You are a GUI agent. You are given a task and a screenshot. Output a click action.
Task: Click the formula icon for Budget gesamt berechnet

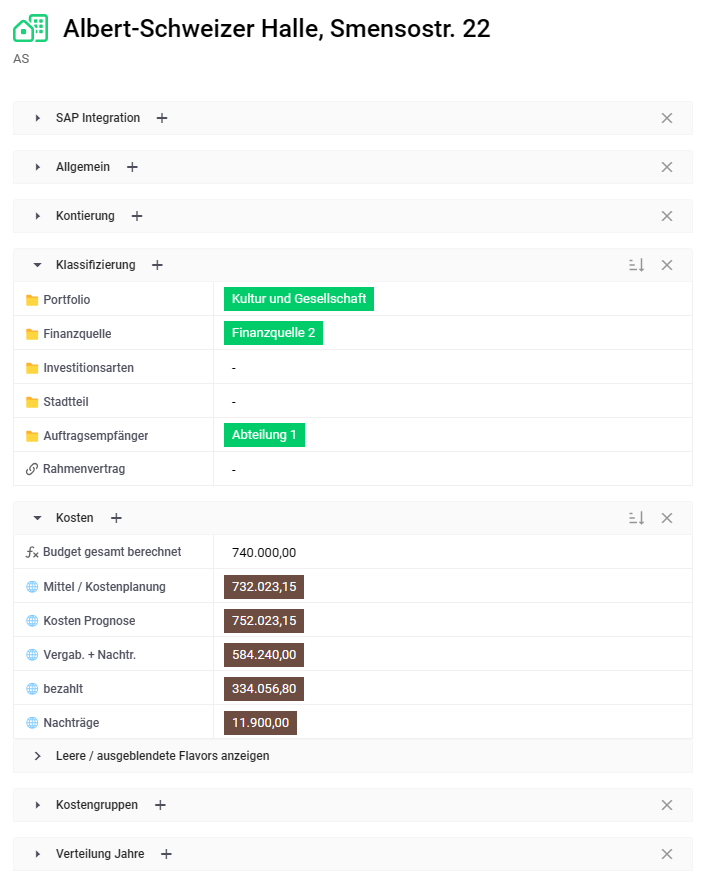32,552
